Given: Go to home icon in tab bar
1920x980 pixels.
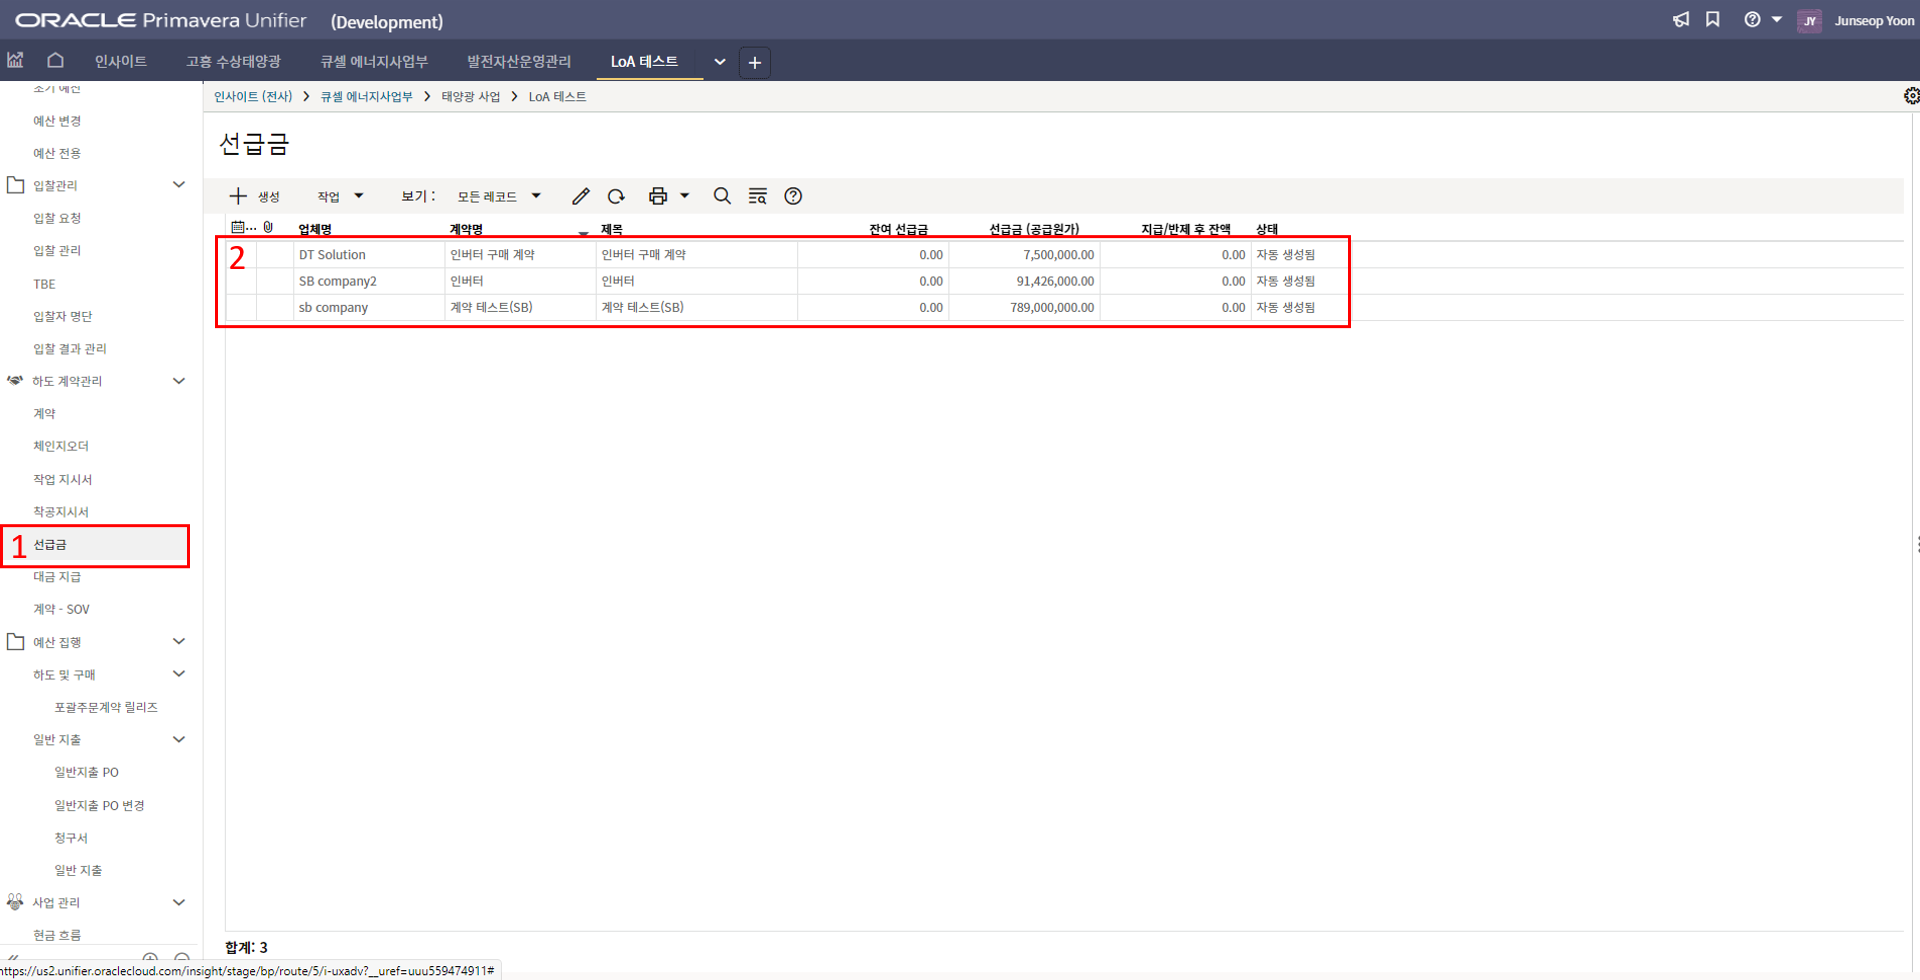Looking at the screenshot, I should pos(55,61).
